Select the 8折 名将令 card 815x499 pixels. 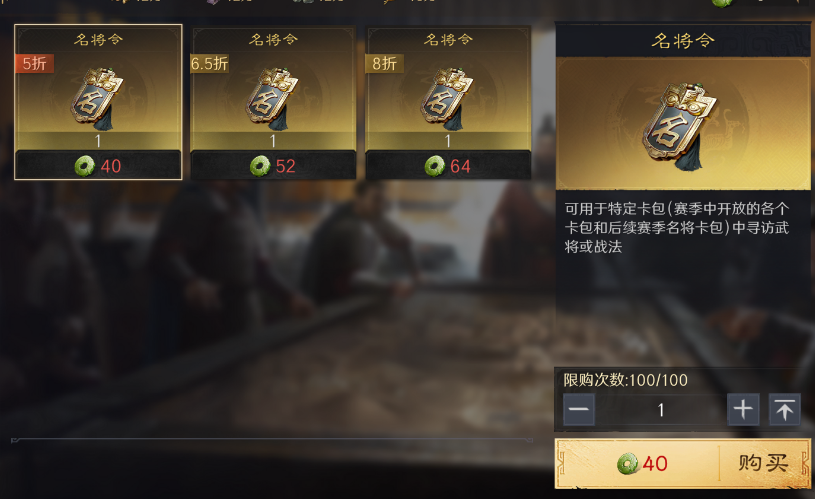448,103
